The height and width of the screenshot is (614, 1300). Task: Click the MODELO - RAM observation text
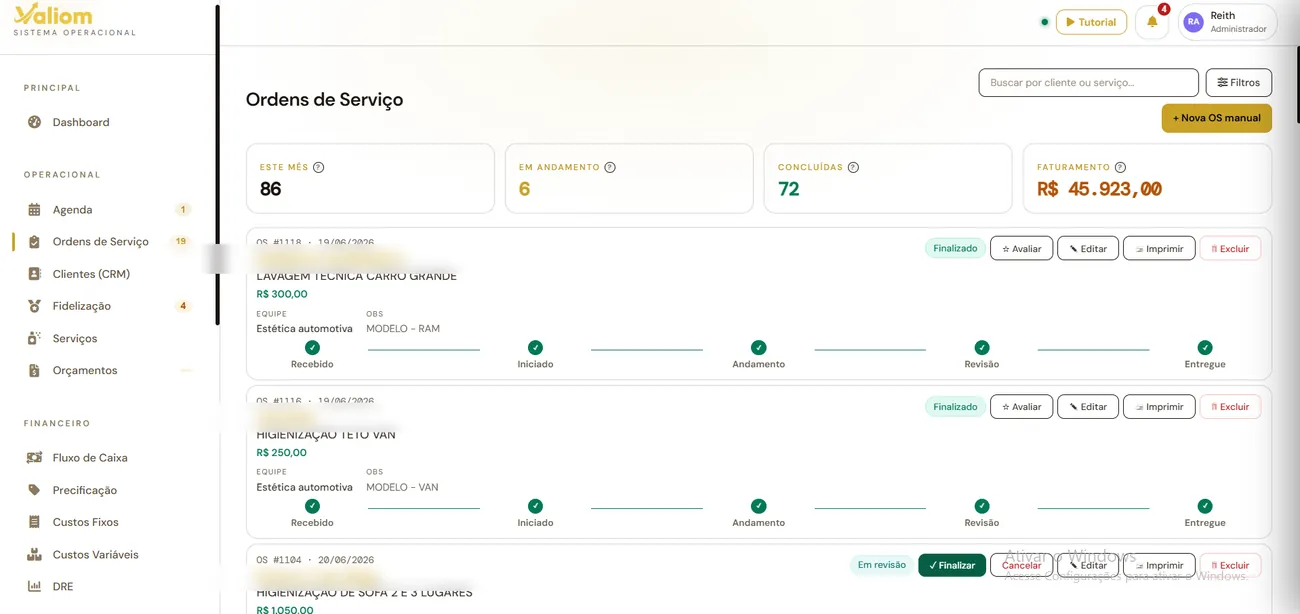(403, 329)
